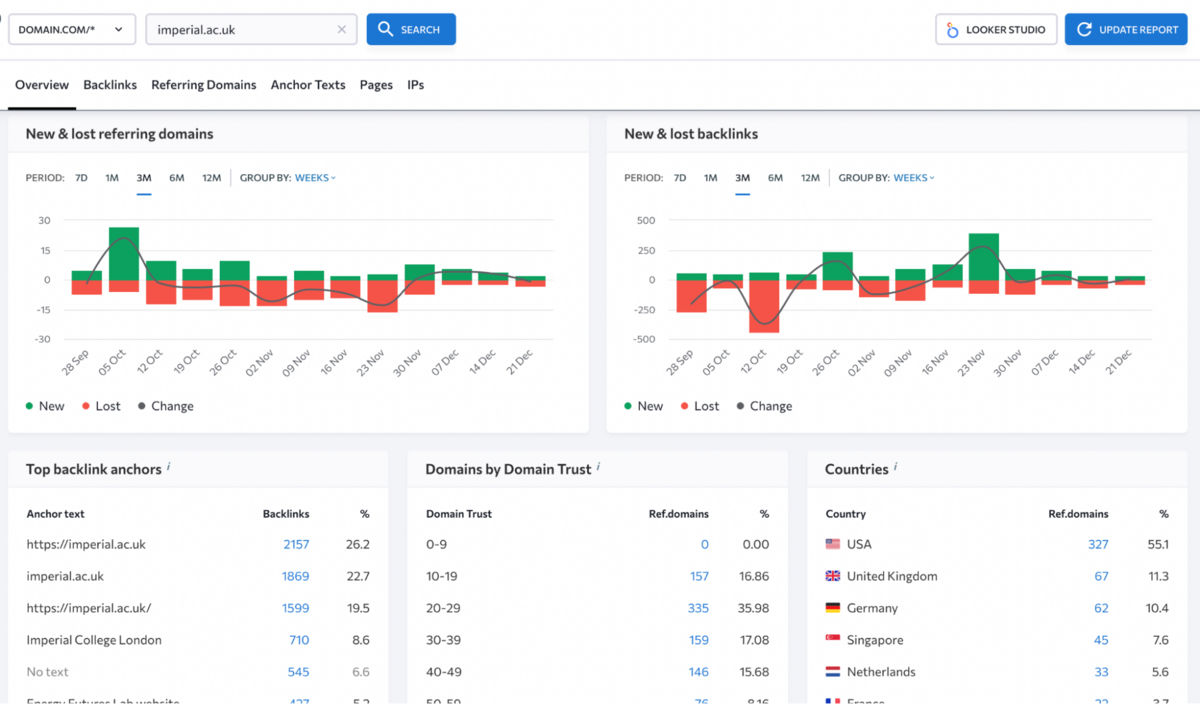Select 1M period for backlinks chart

(x=710, y=178)
